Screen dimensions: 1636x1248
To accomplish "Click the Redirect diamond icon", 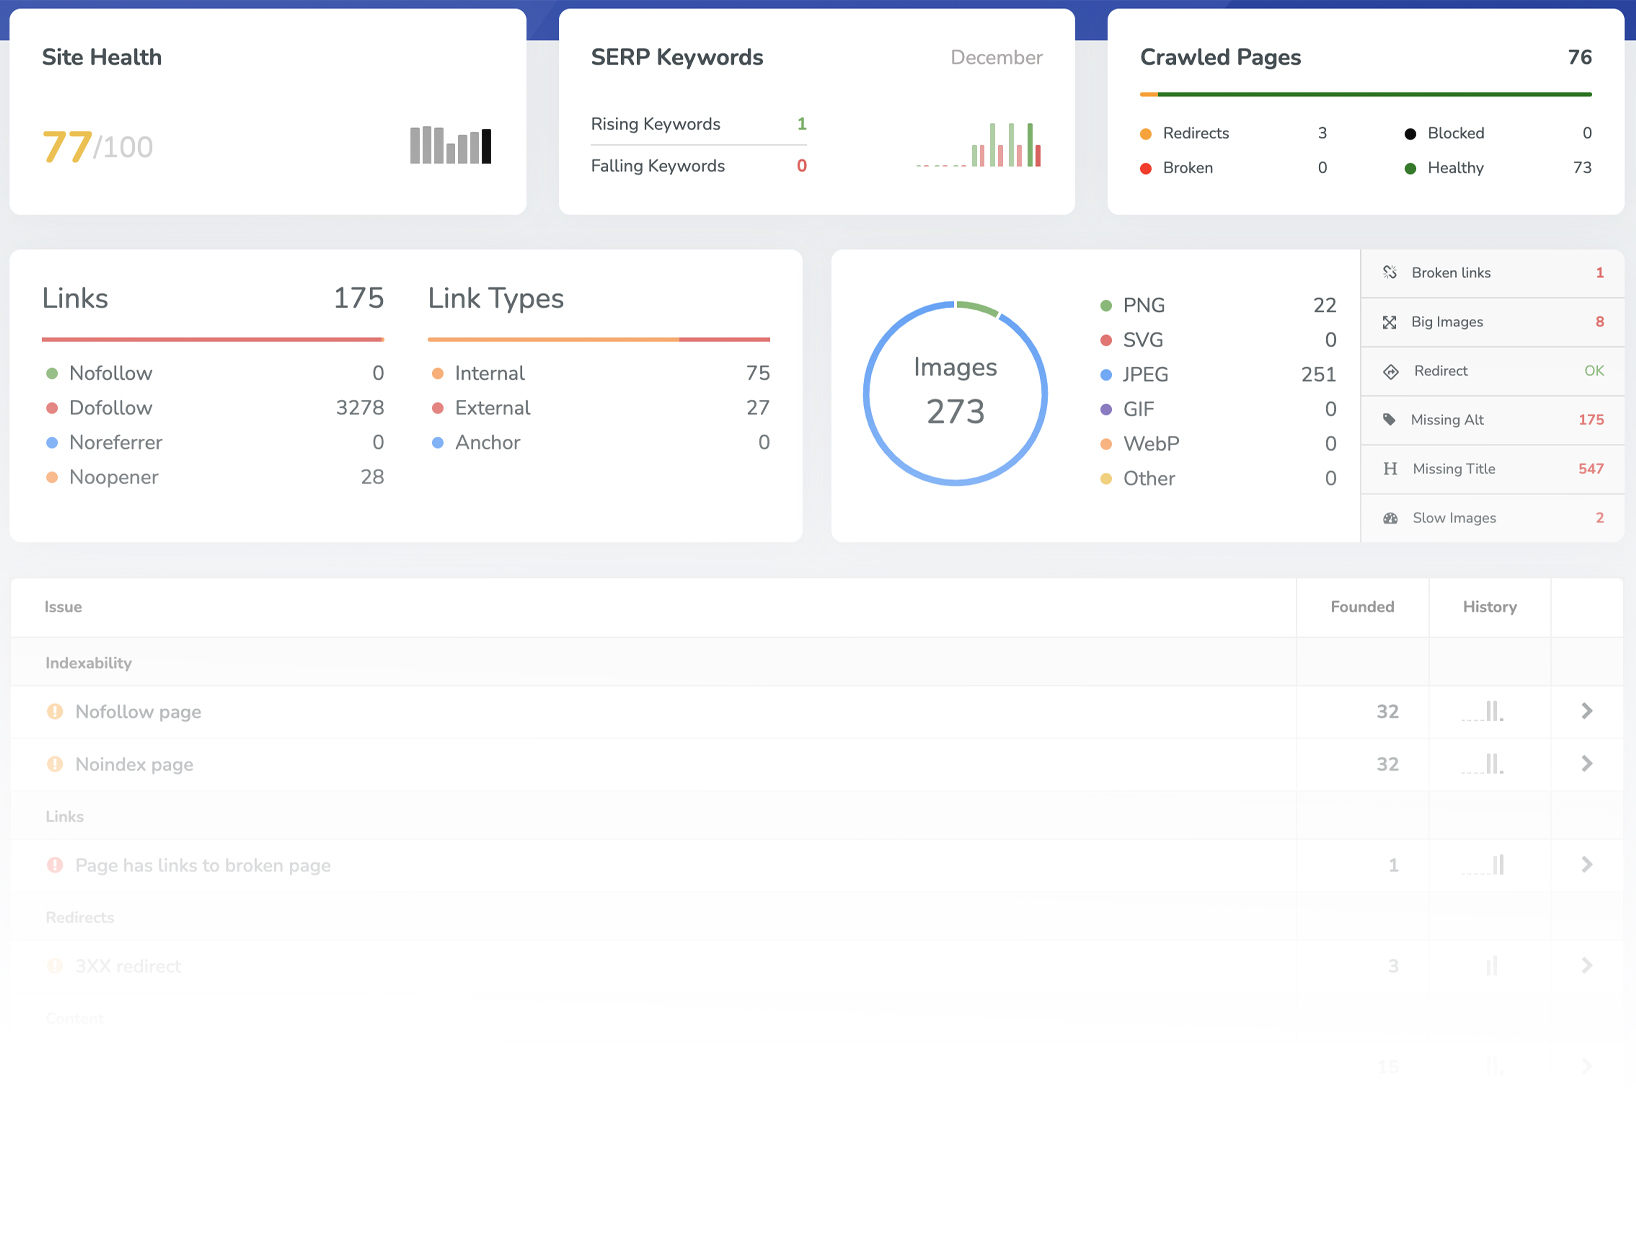I will click(x=1391, y=371).
